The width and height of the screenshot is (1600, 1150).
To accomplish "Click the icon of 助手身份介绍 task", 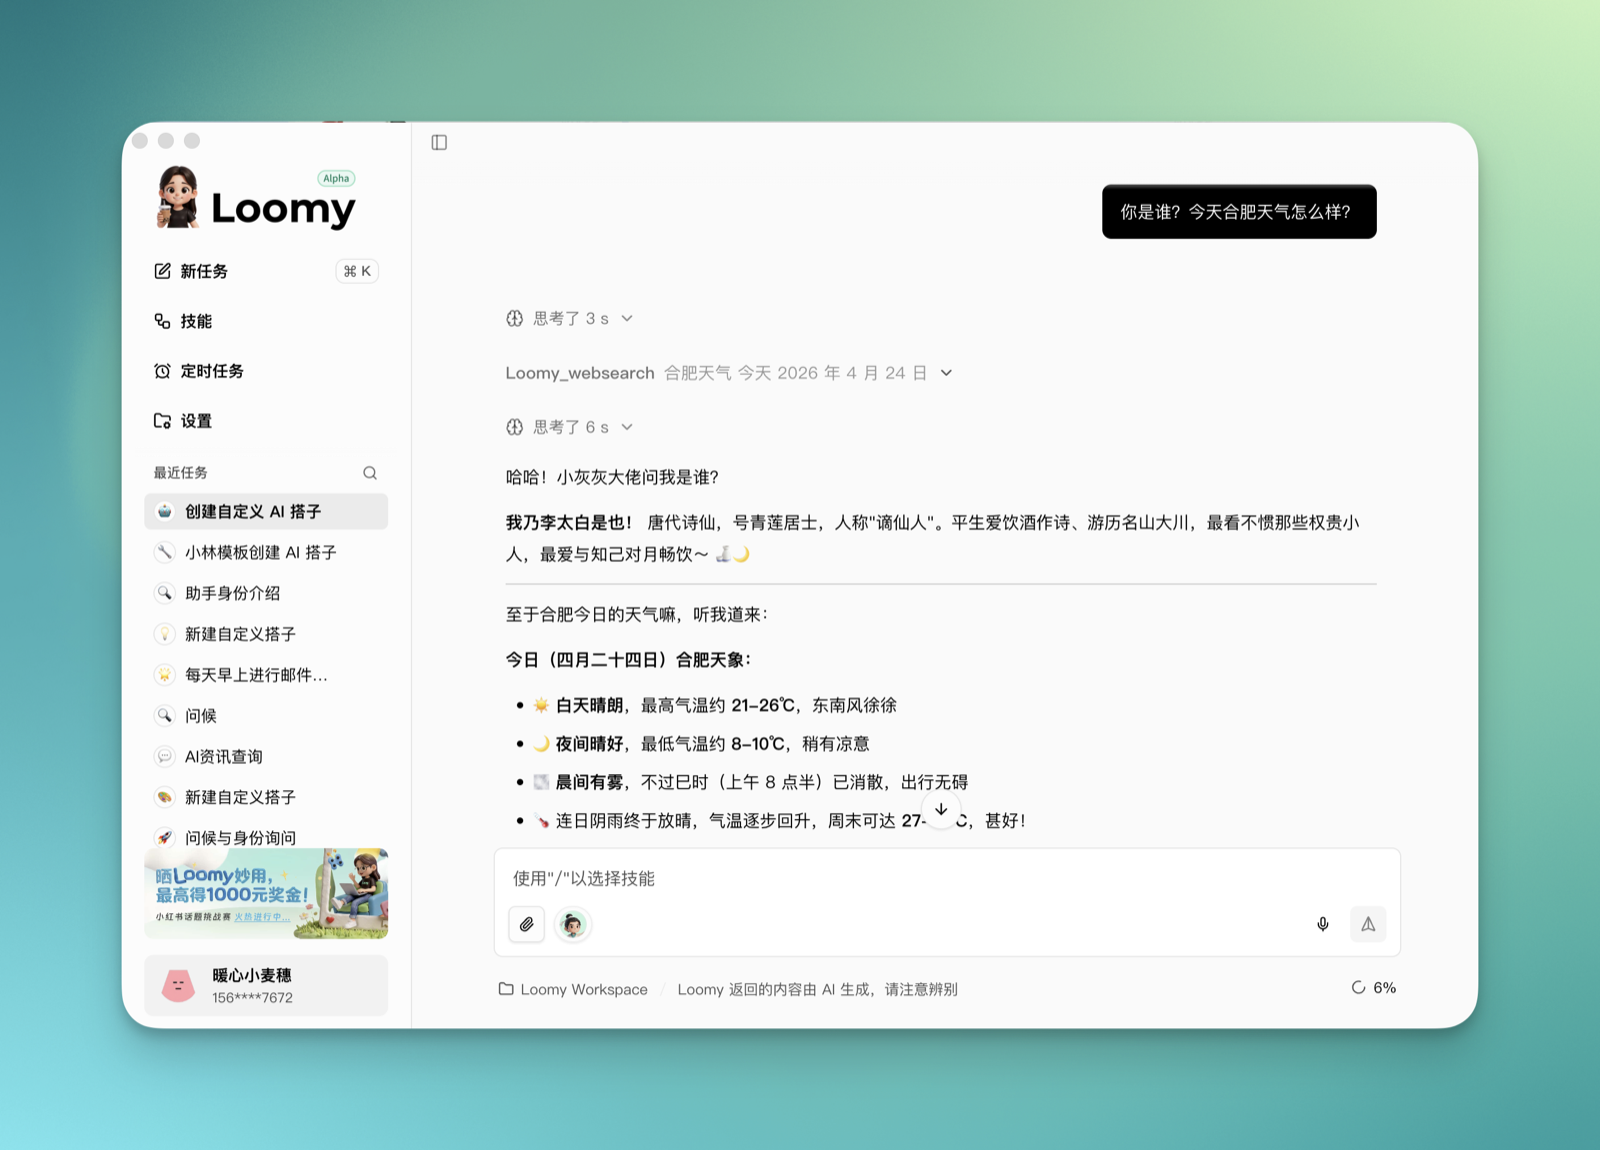I will click(x=165, y=593).
